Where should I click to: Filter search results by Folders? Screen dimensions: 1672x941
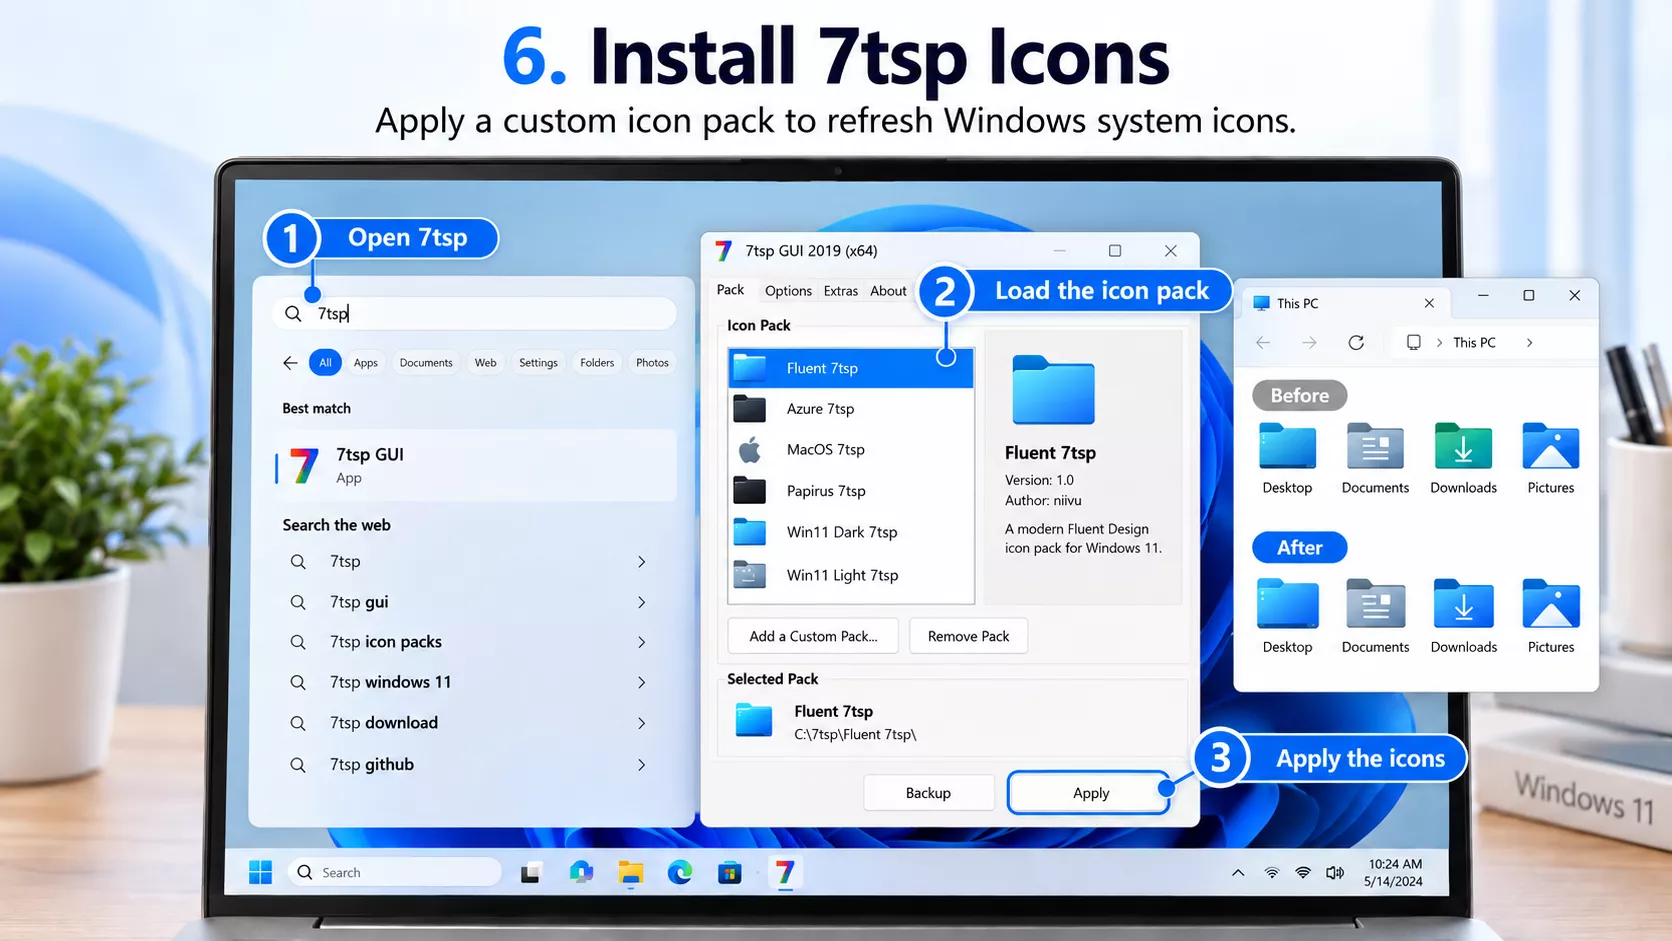coord(597,363)
